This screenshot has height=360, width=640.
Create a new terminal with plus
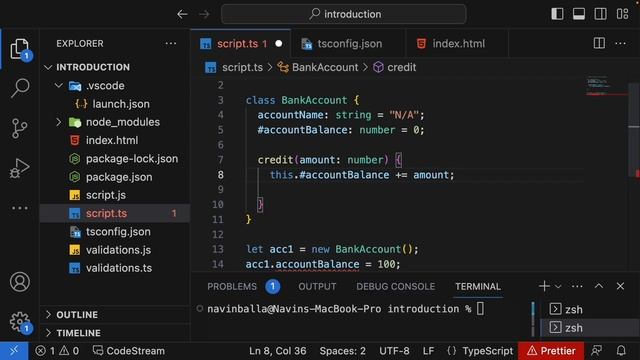pyautogui.click(x=544, y=286)
